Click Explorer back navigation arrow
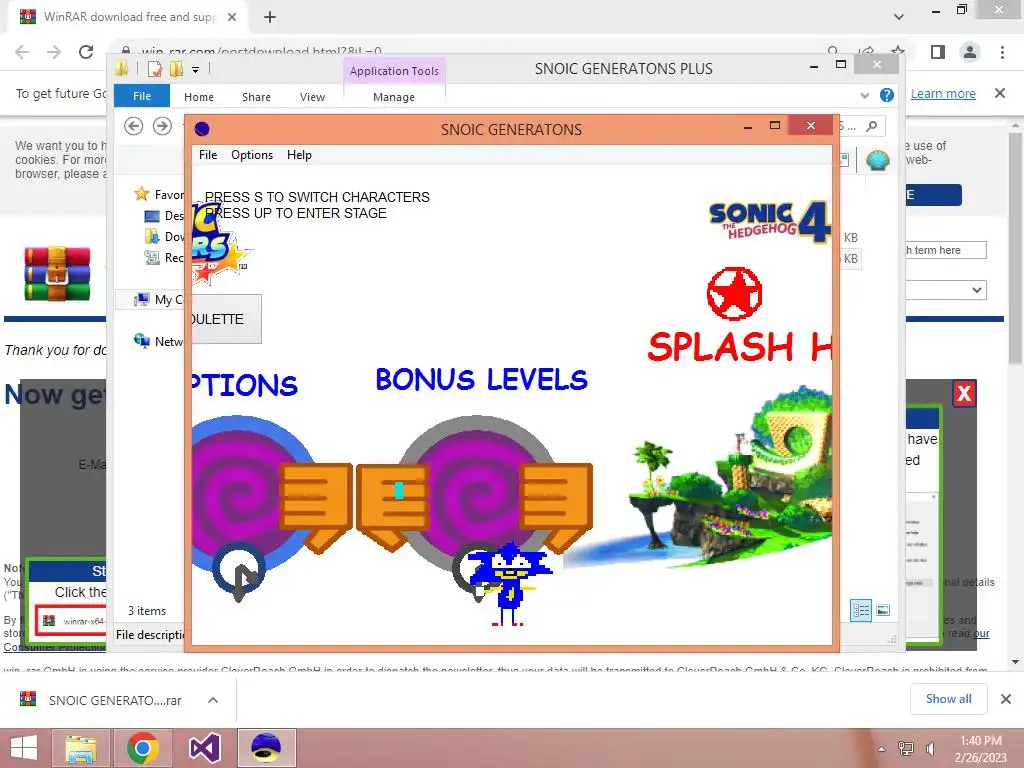The image size is (1024, 768). (133, 125)
